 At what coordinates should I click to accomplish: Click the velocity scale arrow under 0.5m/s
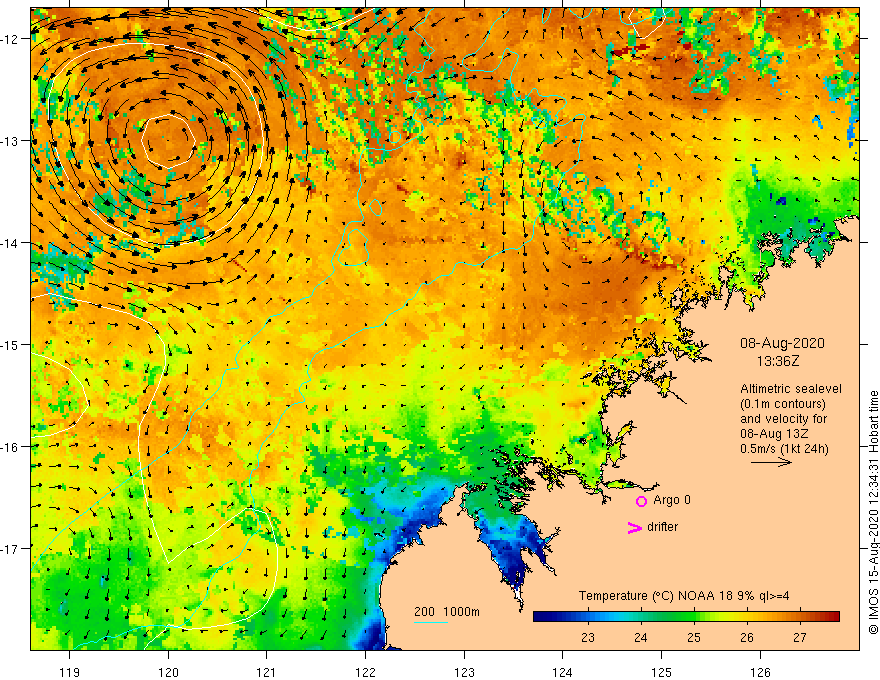coord(771,462)
